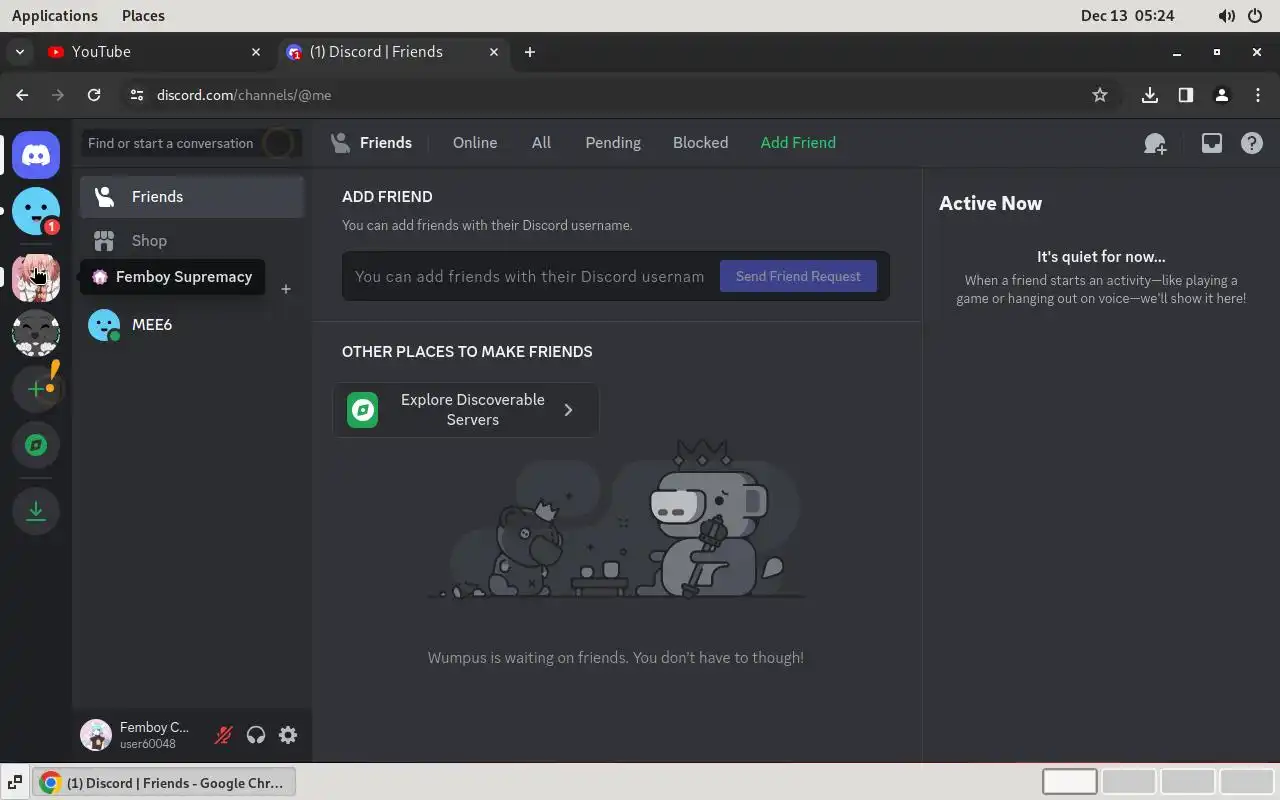Open the Applications menu

[55, 16]
